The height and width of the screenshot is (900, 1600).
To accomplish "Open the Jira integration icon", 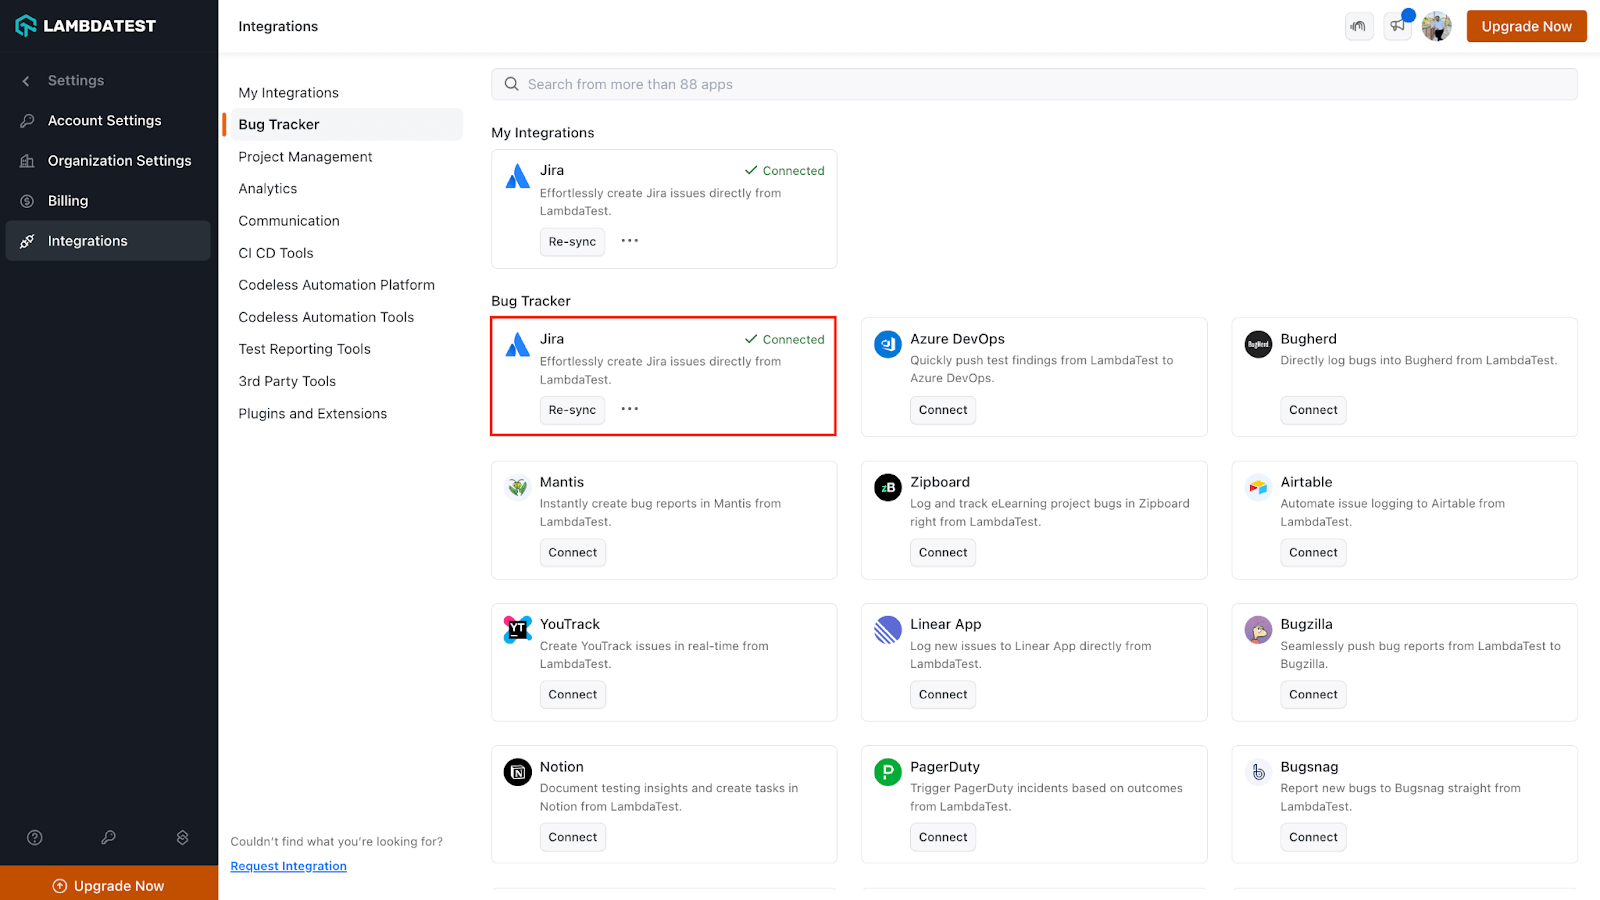I will click(518, 344).
